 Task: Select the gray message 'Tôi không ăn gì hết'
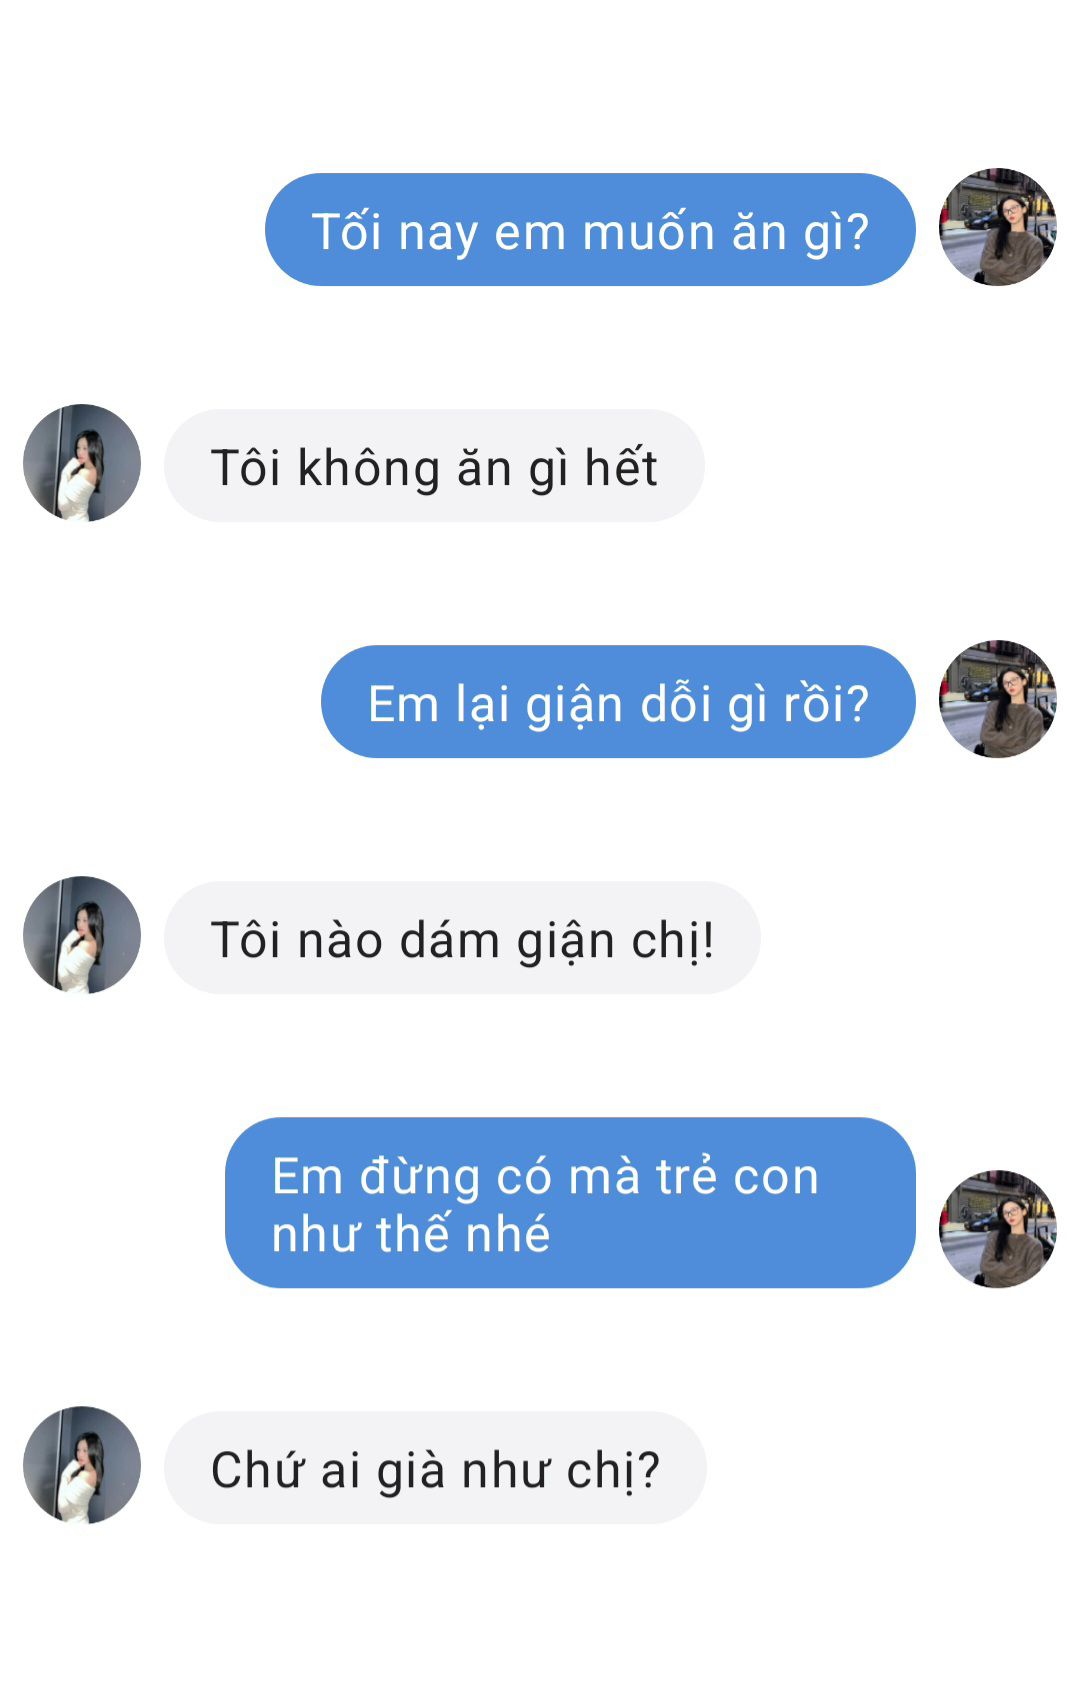(x=434, y=466)
